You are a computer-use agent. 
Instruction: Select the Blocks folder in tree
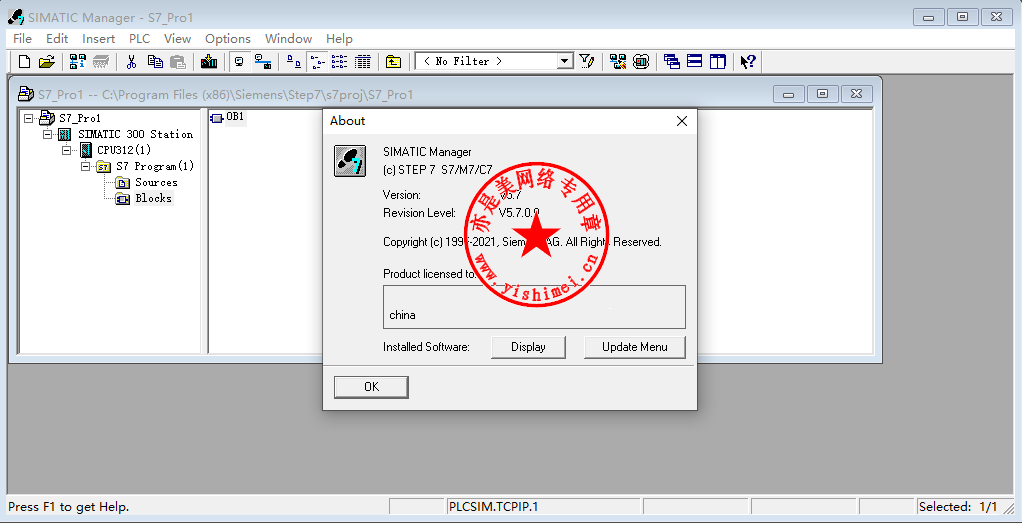coord(153,198)
